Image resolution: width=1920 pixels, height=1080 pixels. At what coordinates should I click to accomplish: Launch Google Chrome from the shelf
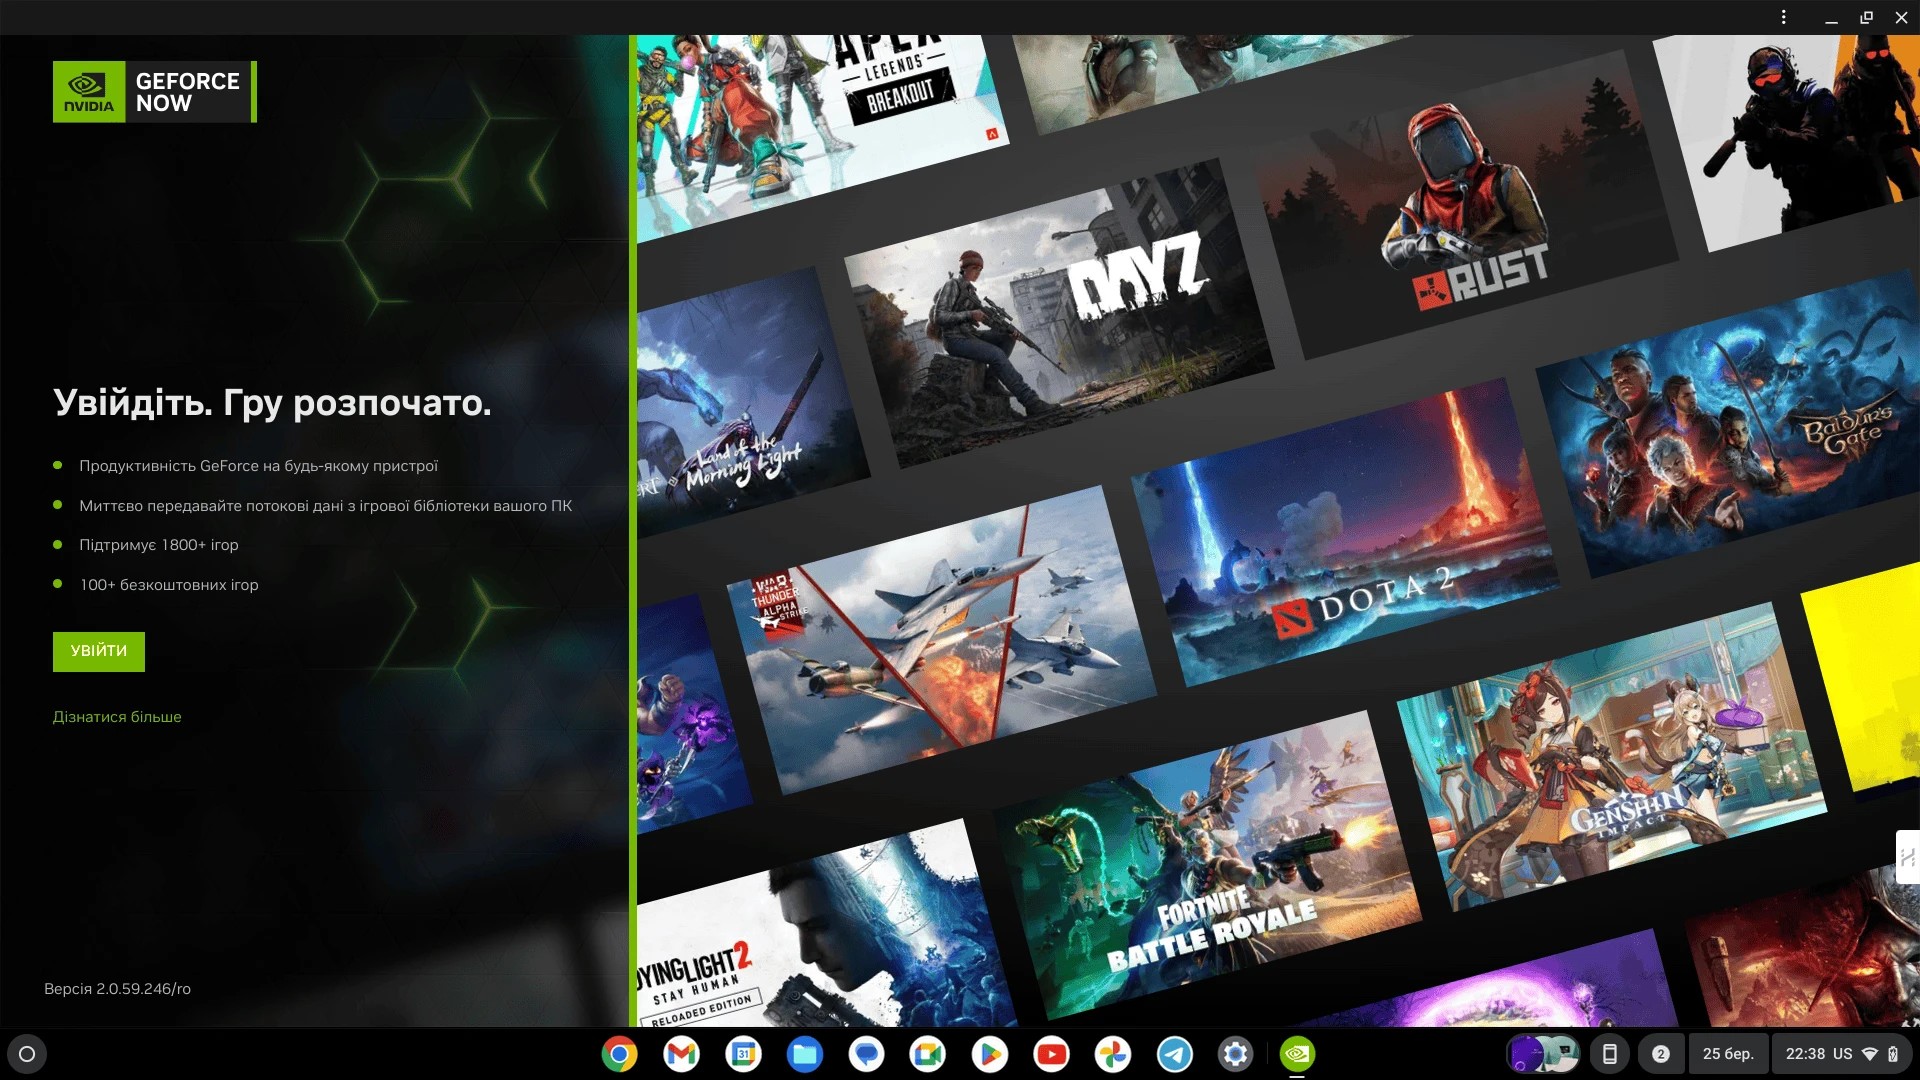(x=619, y=1054)
